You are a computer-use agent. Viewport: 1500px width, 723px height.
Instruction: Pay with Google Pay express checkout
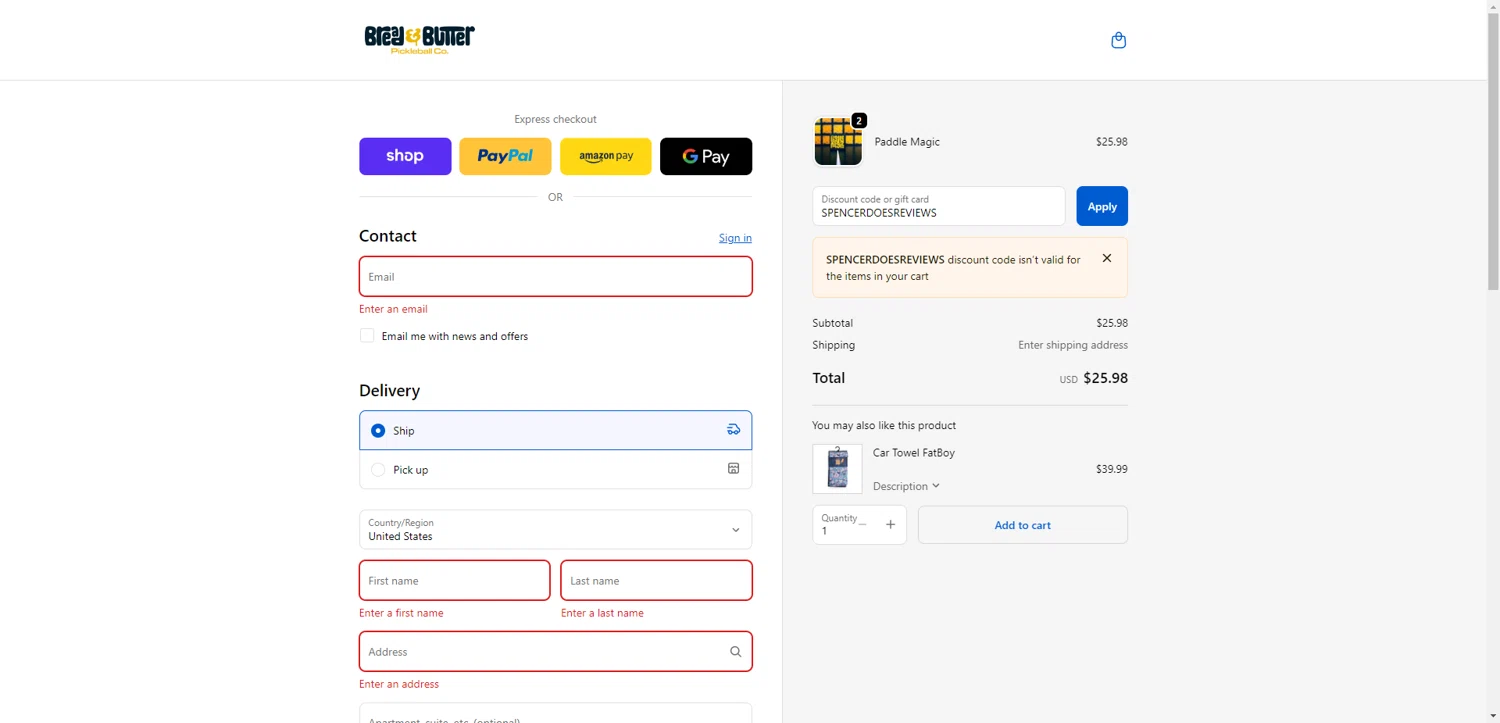click(x=706, y=156)
